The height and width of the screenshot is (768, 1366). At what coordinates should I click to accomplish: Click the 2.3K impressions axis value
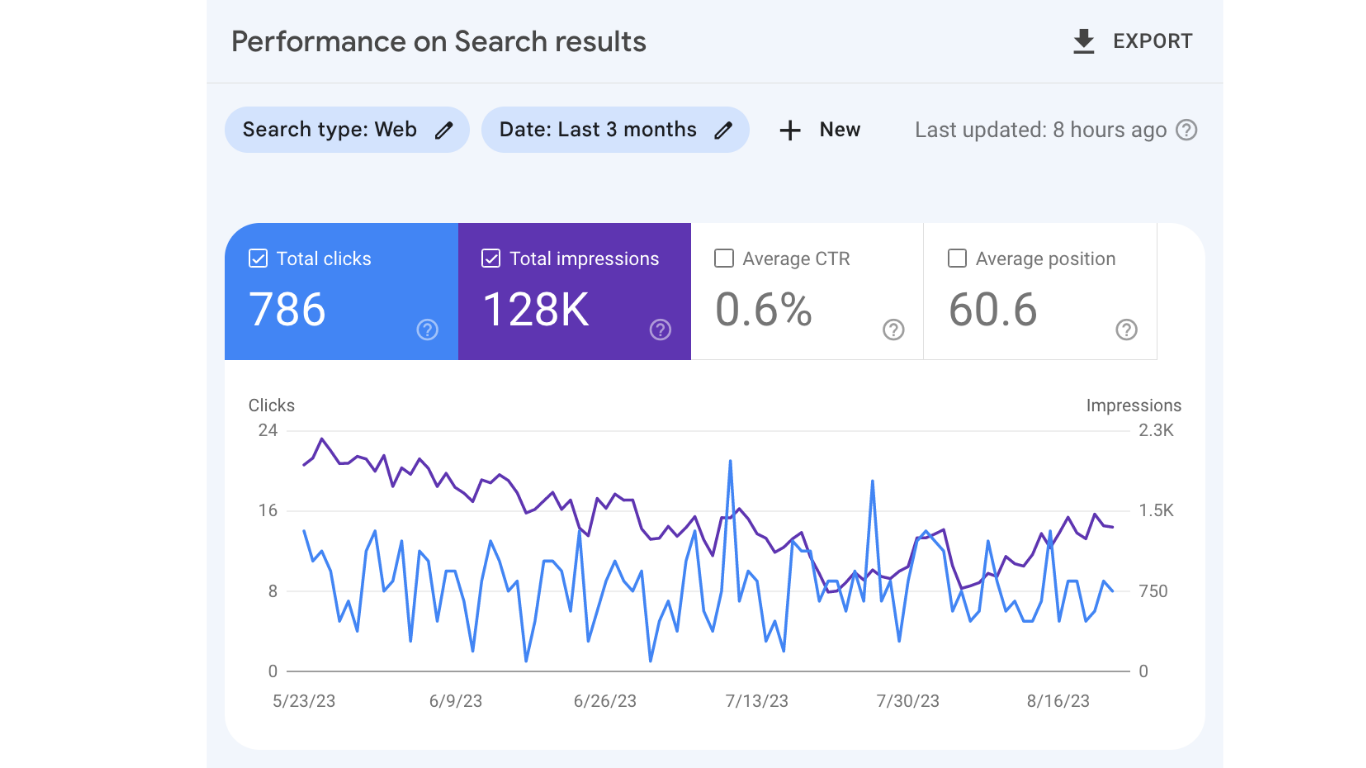(1156, 431)
